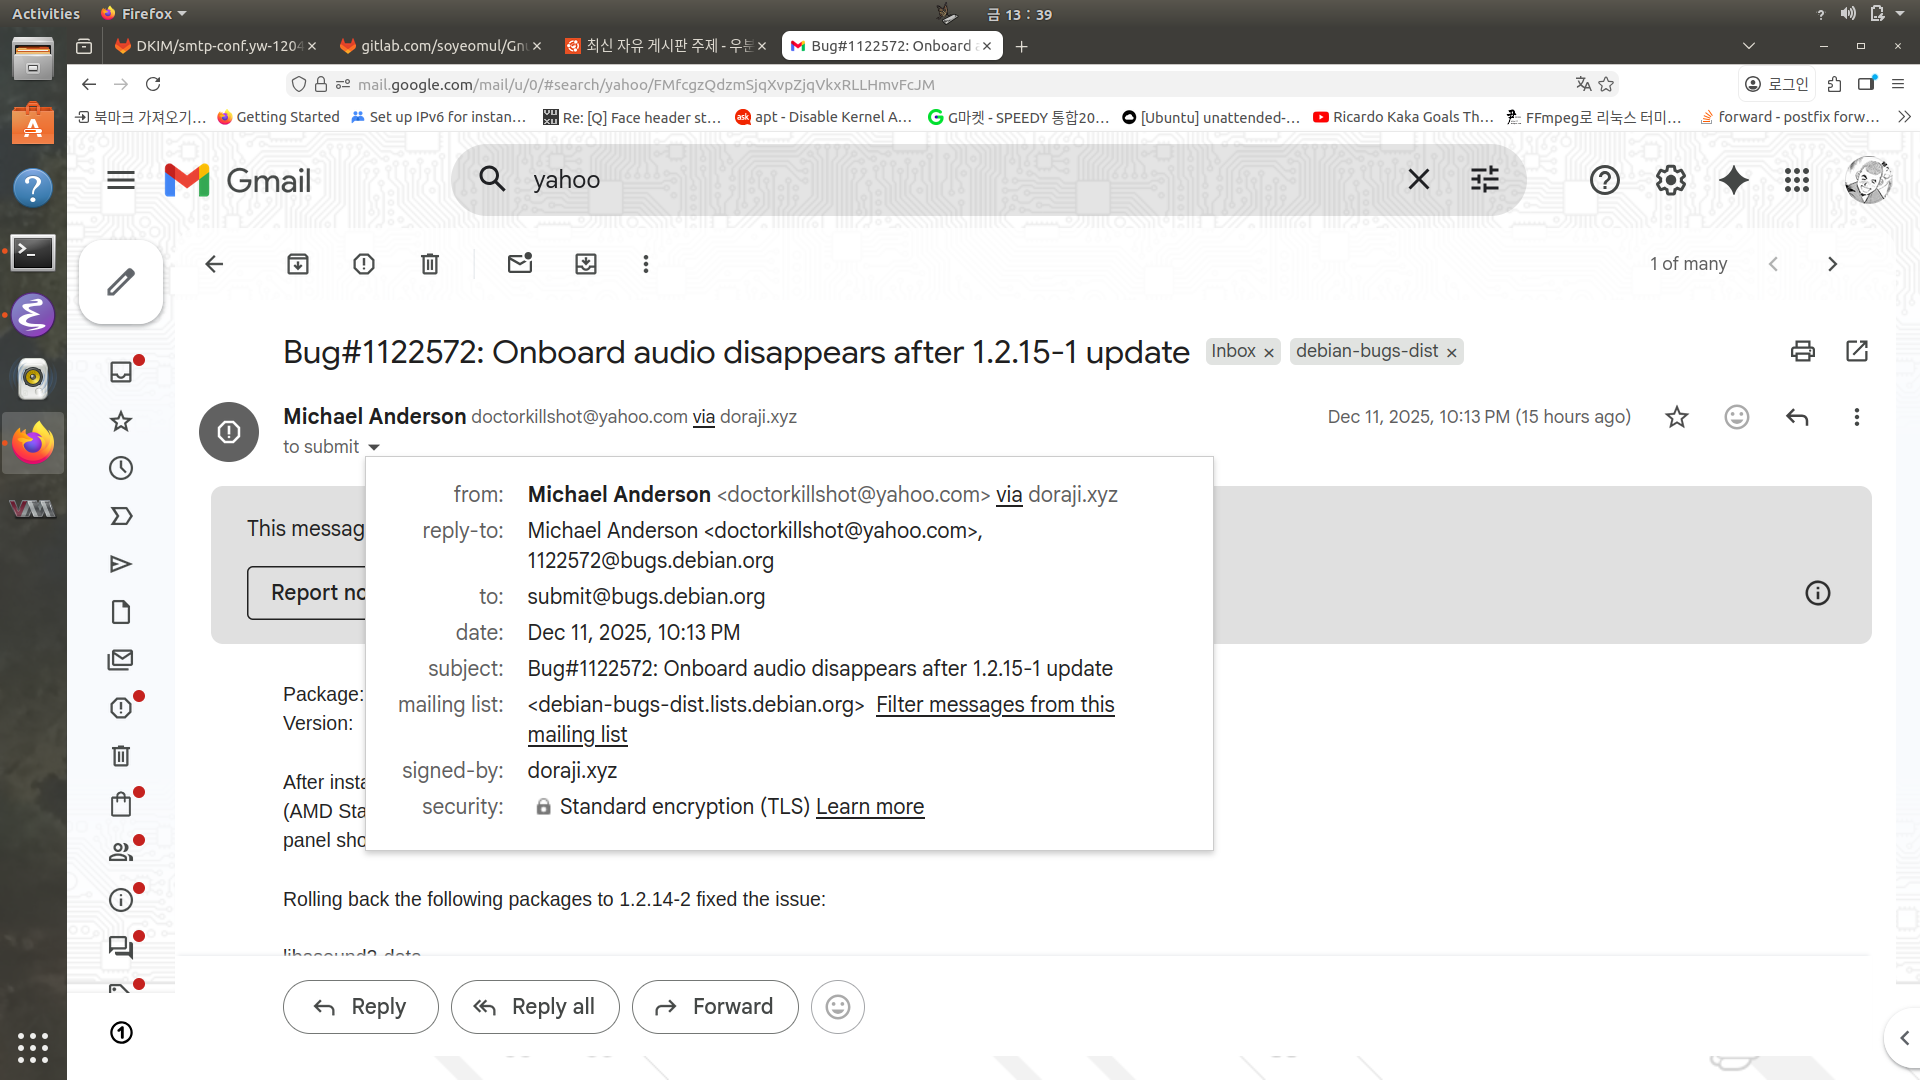Open Gemini sparkle assistant
The image size is (1920, 1080).
point(1734,180)
